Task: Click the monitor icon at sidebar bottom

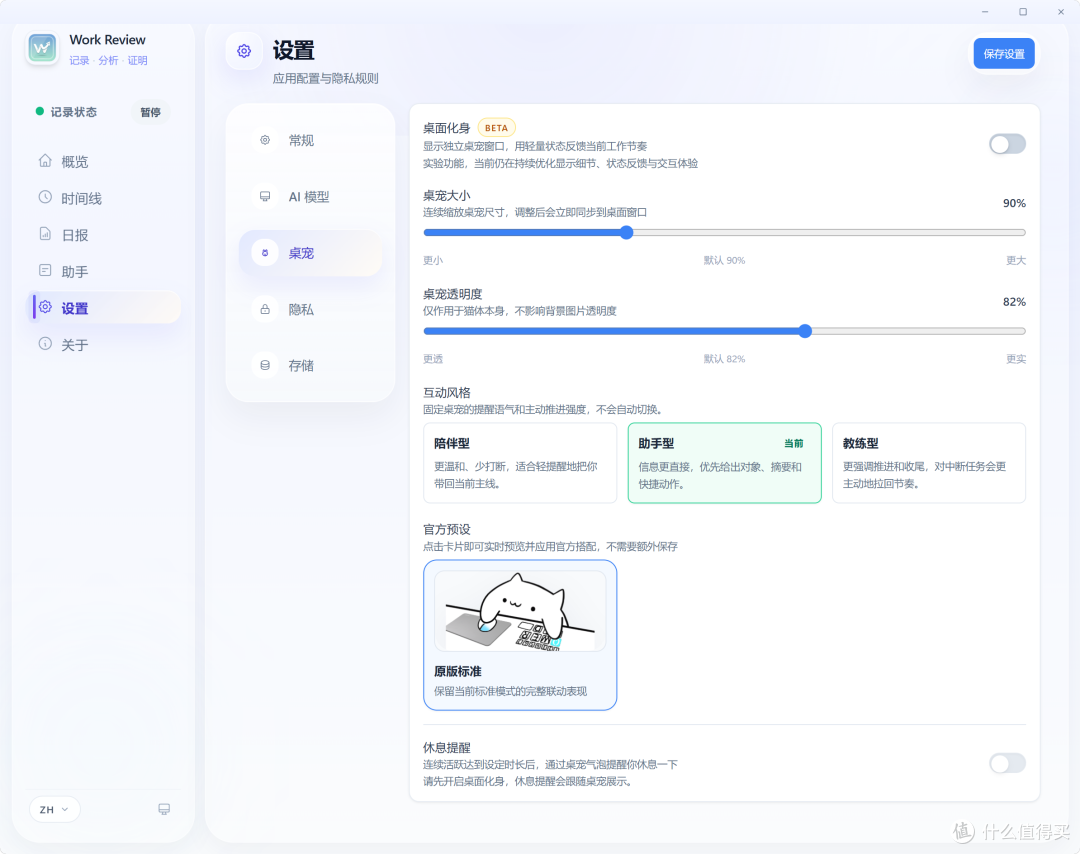Action: [x=164, y=809]
